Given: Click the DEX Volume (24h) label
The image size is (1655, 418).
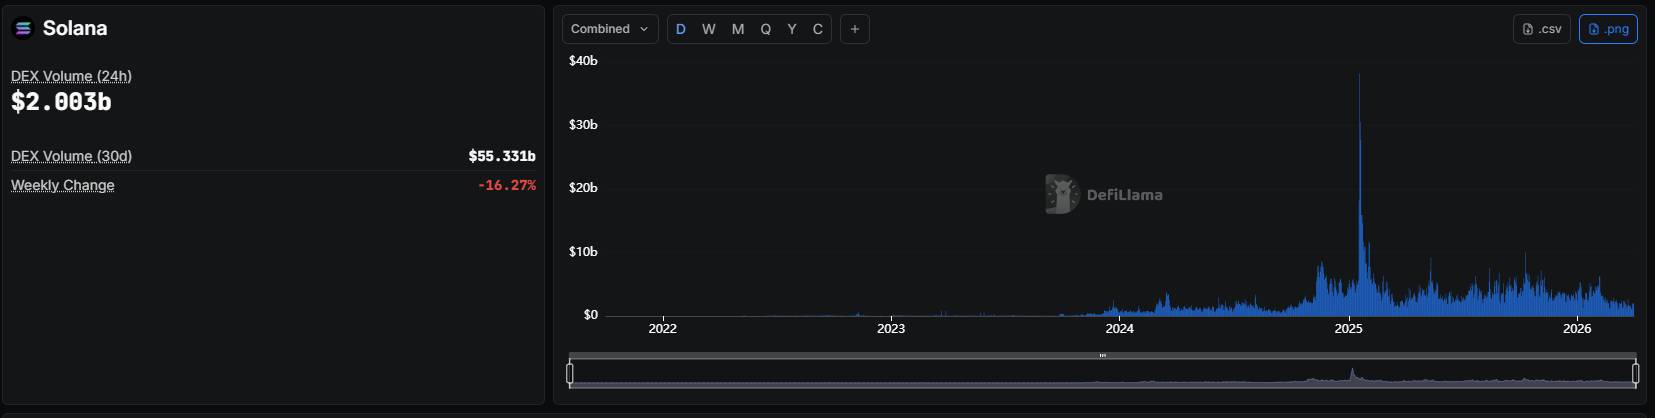Looking at the screenshot, I should tap(71, 76).
